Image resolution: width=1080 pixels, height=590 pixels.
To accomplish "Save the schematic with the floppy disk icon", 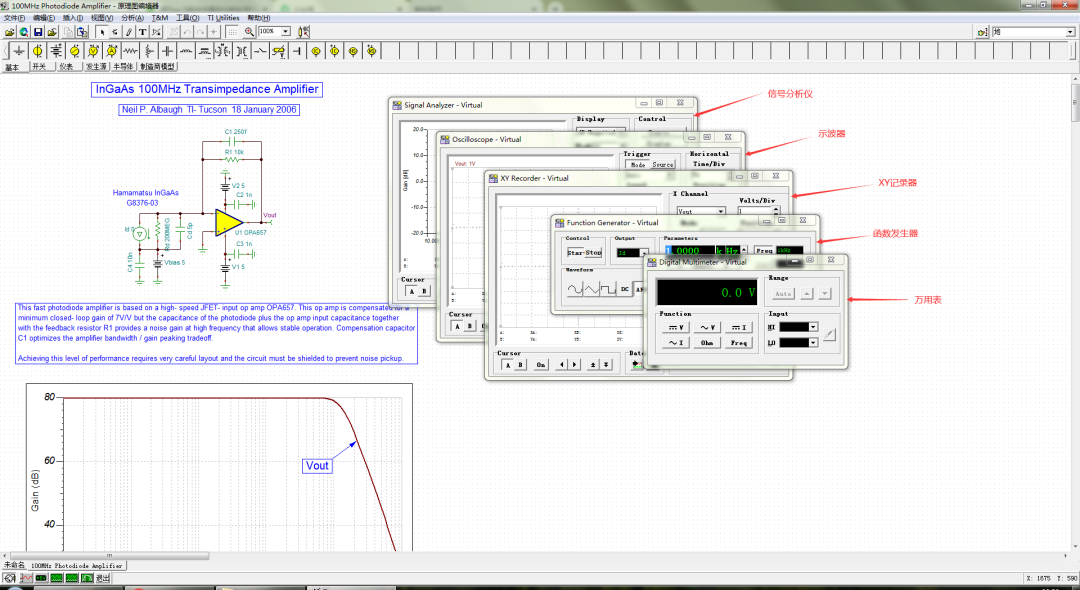I will coord(38,32).
